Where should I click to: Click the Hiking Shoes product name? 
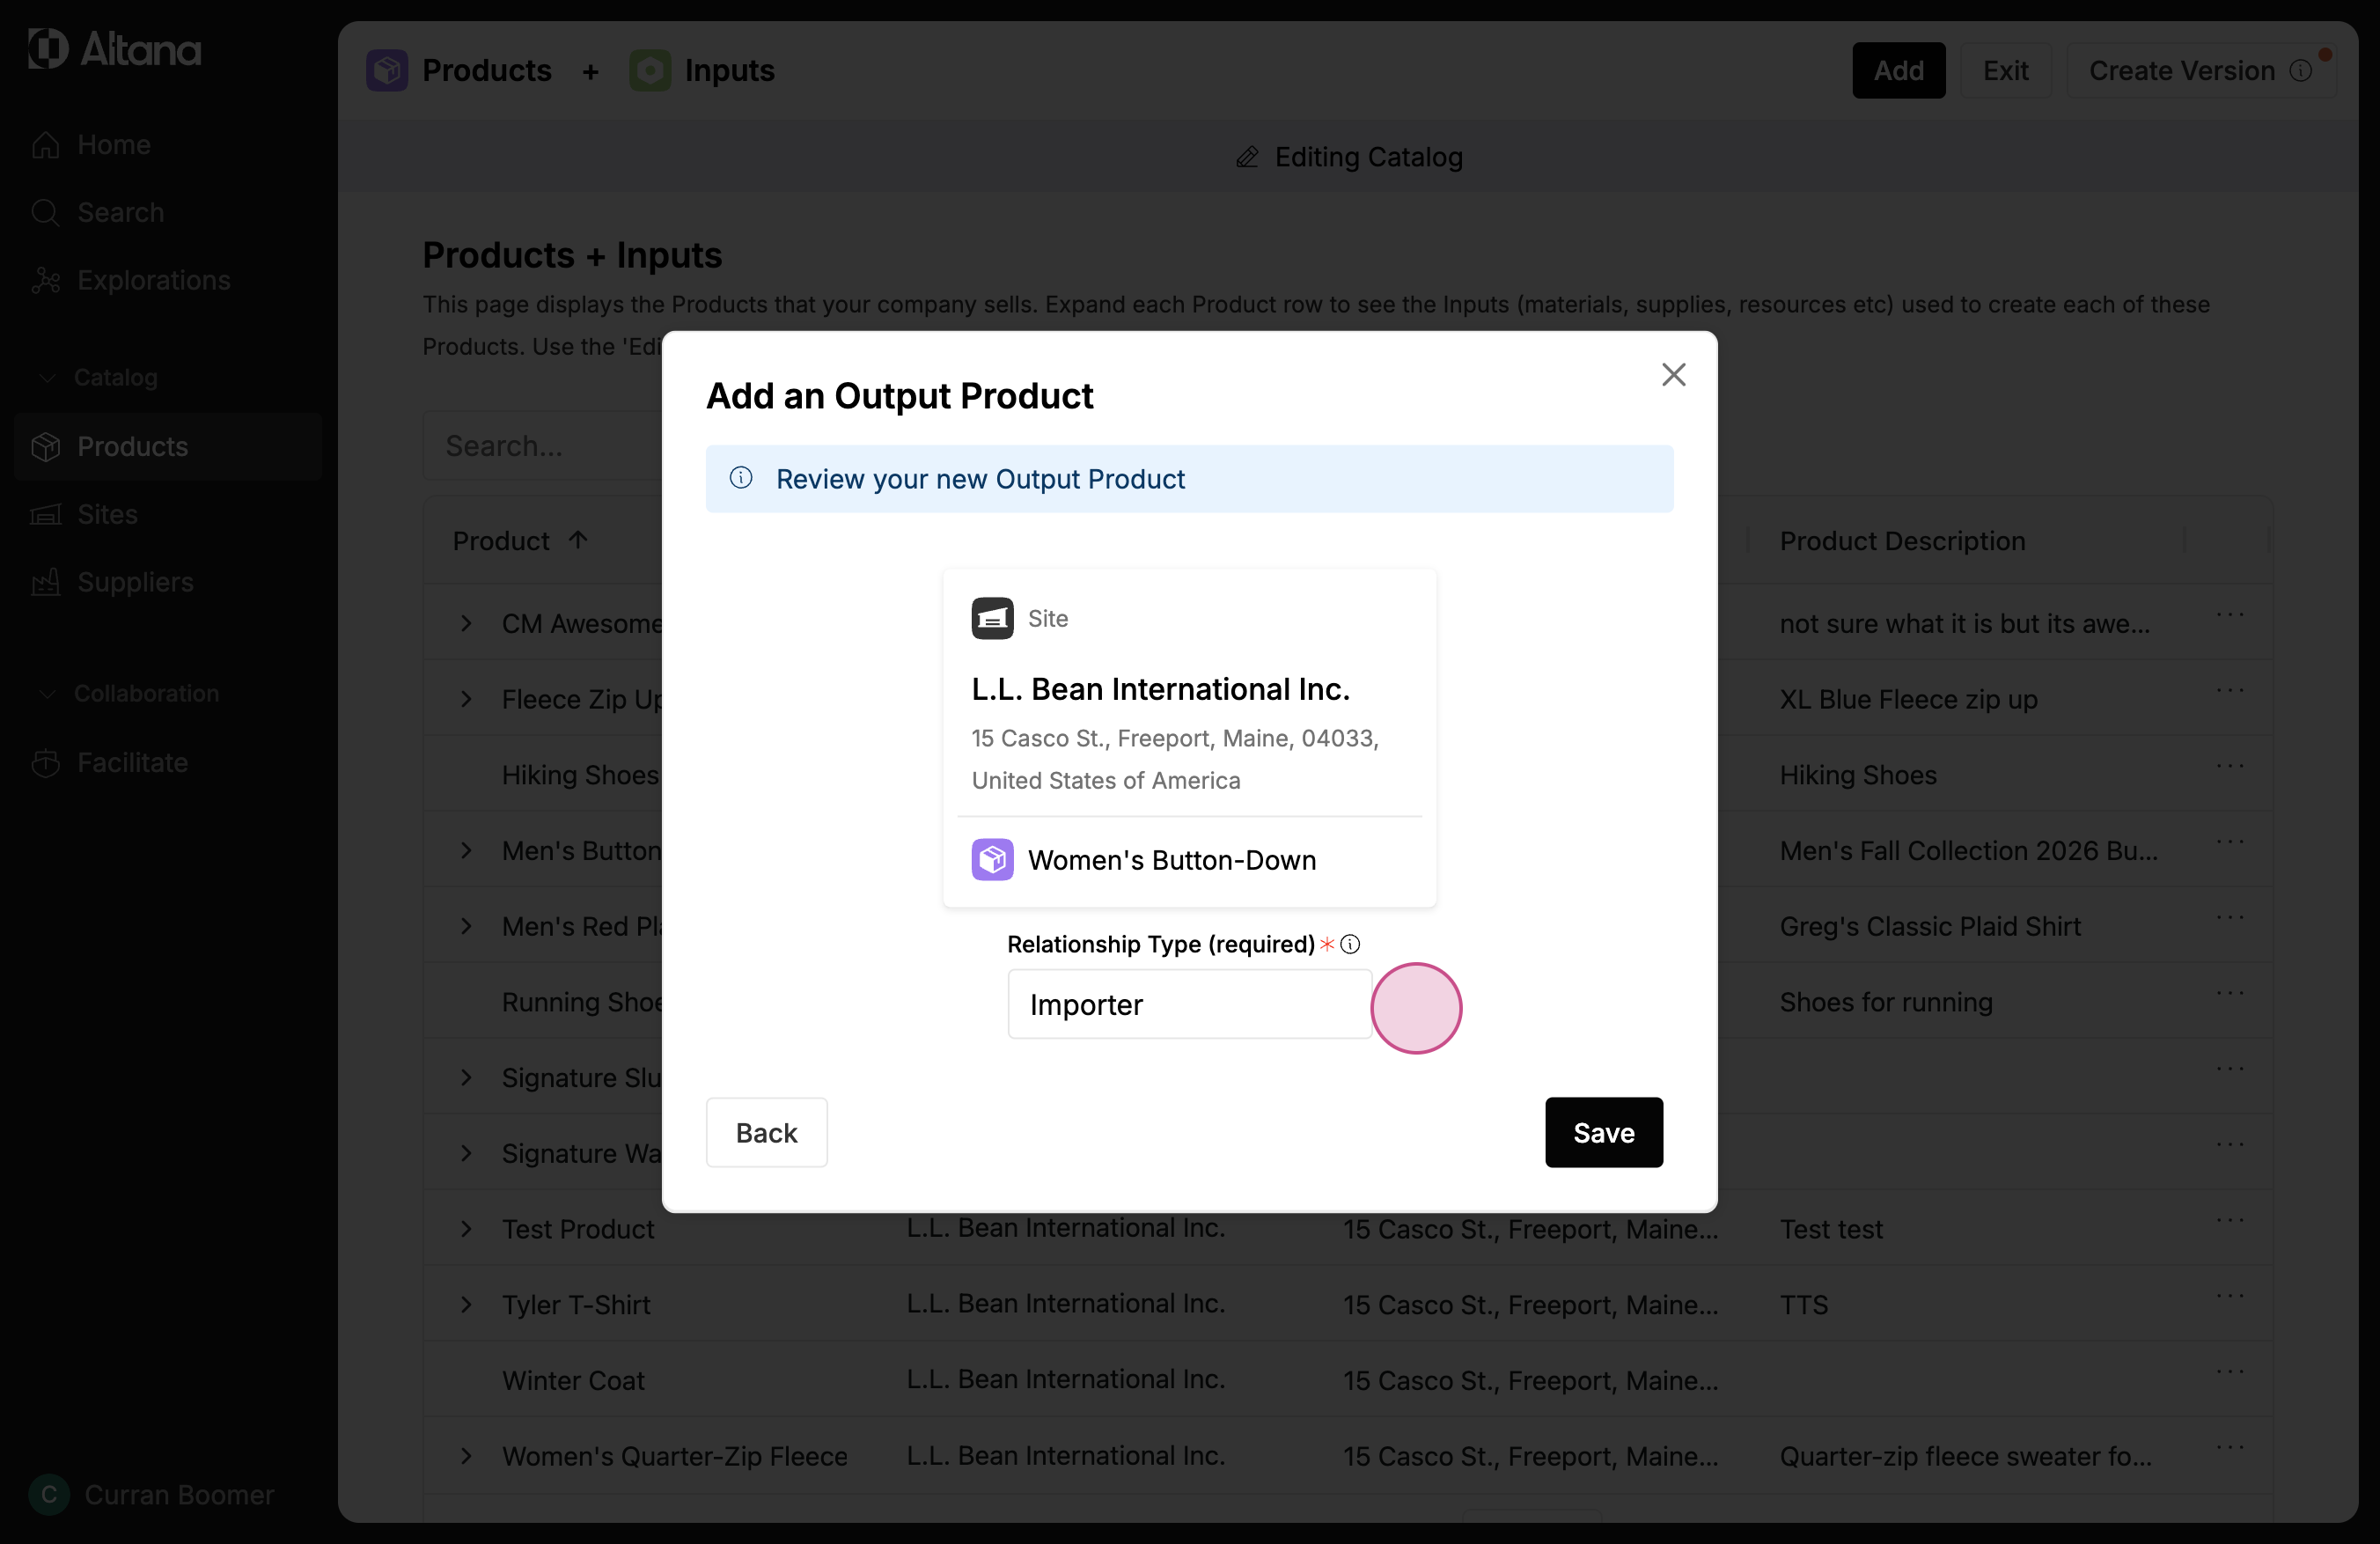pos(581,775)
